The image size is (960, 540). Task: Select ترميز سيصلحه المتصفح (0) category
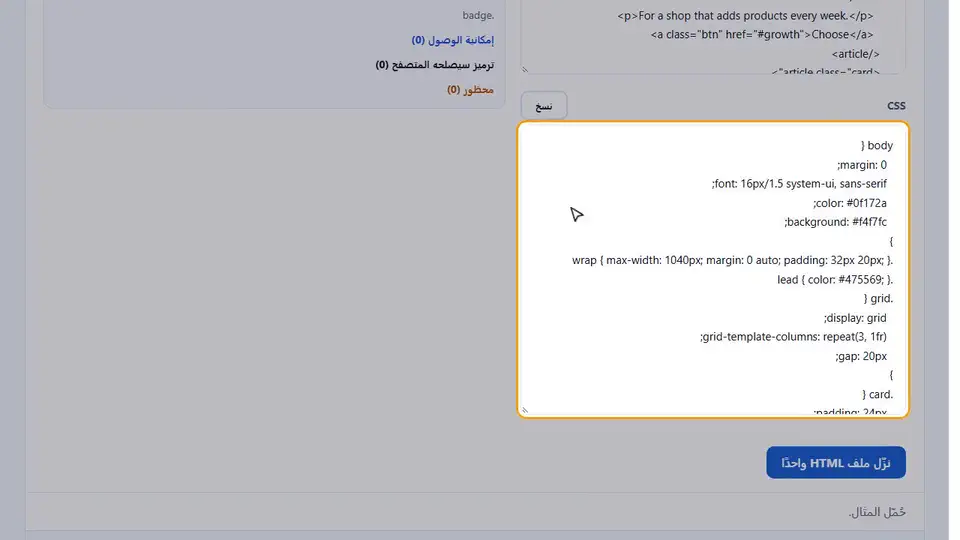click(435, 64)
